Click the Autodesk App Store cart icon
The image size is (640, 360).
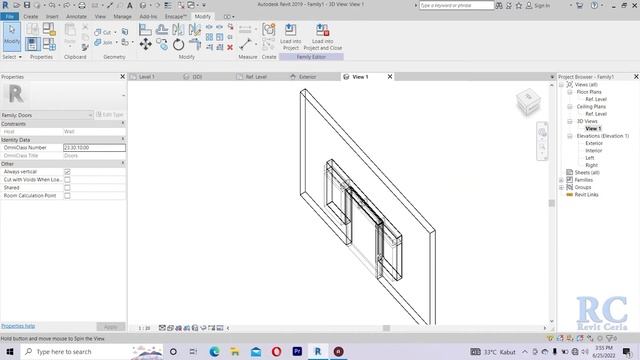[x=580, y=6]
